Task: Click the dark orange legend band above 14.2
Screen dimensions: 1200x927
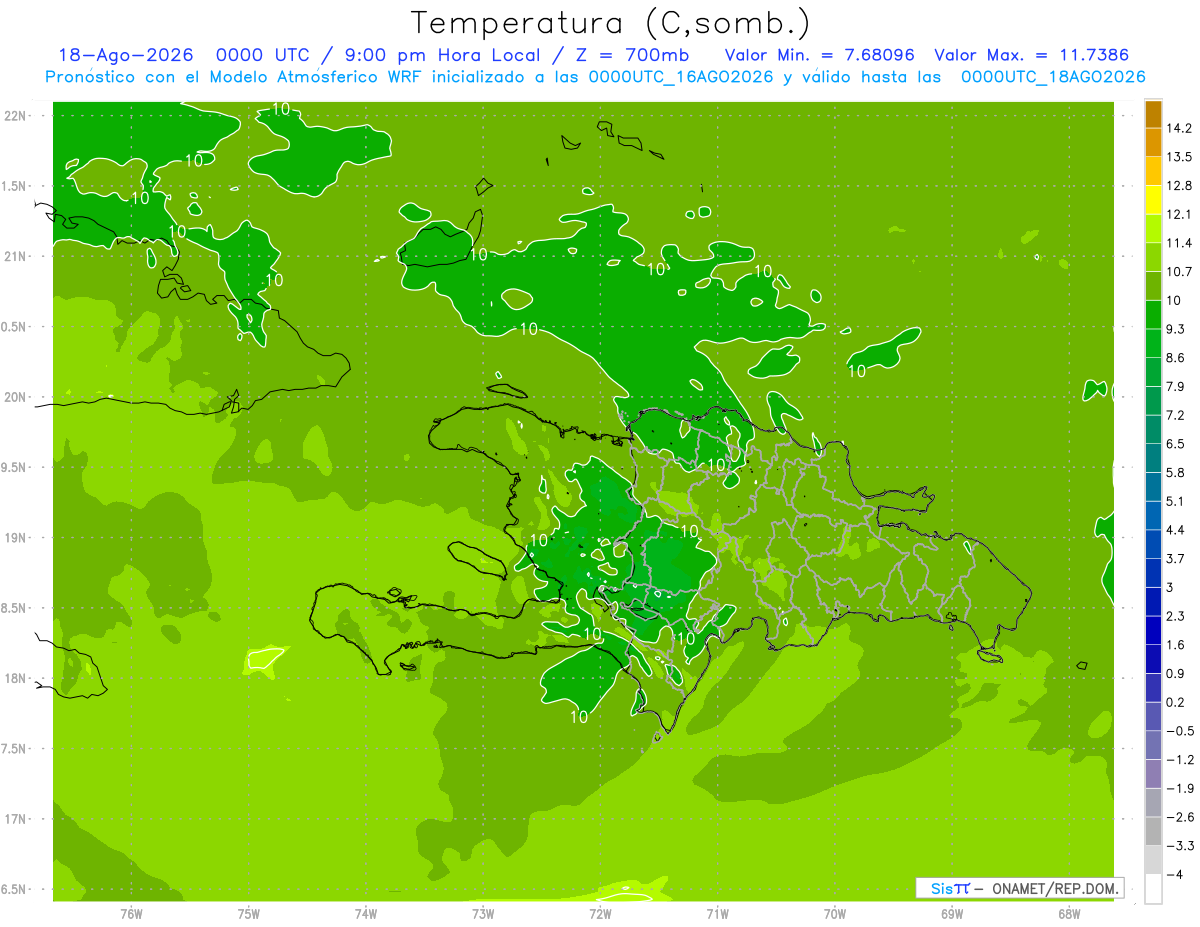Action: pyautogui.click(x=1153, y=115)
